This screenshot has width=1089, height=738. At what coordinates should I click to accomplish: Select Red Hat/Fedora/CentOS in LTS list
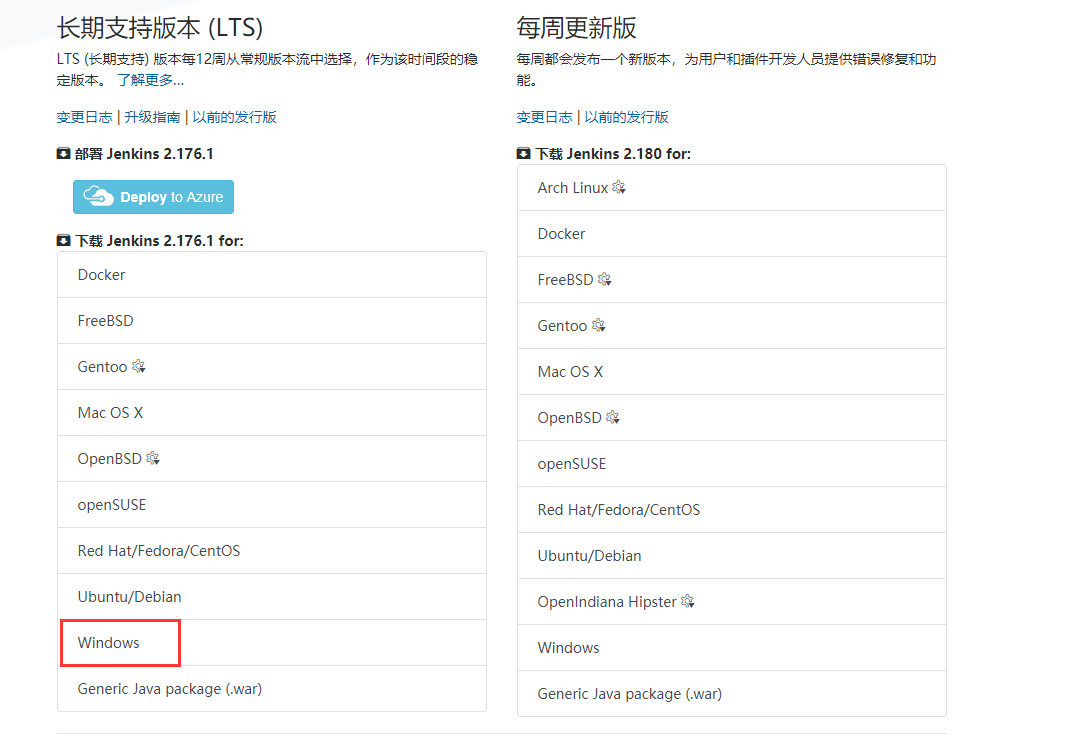[272, 551]
